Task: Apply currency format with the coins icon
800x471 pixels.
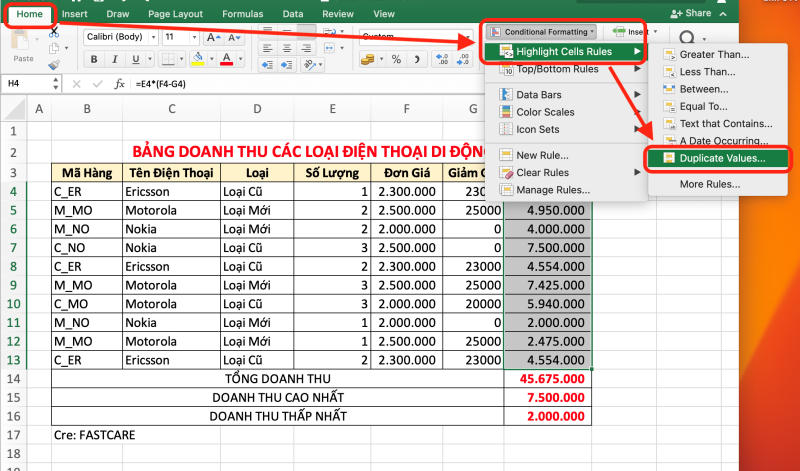Action: (367, 60)
